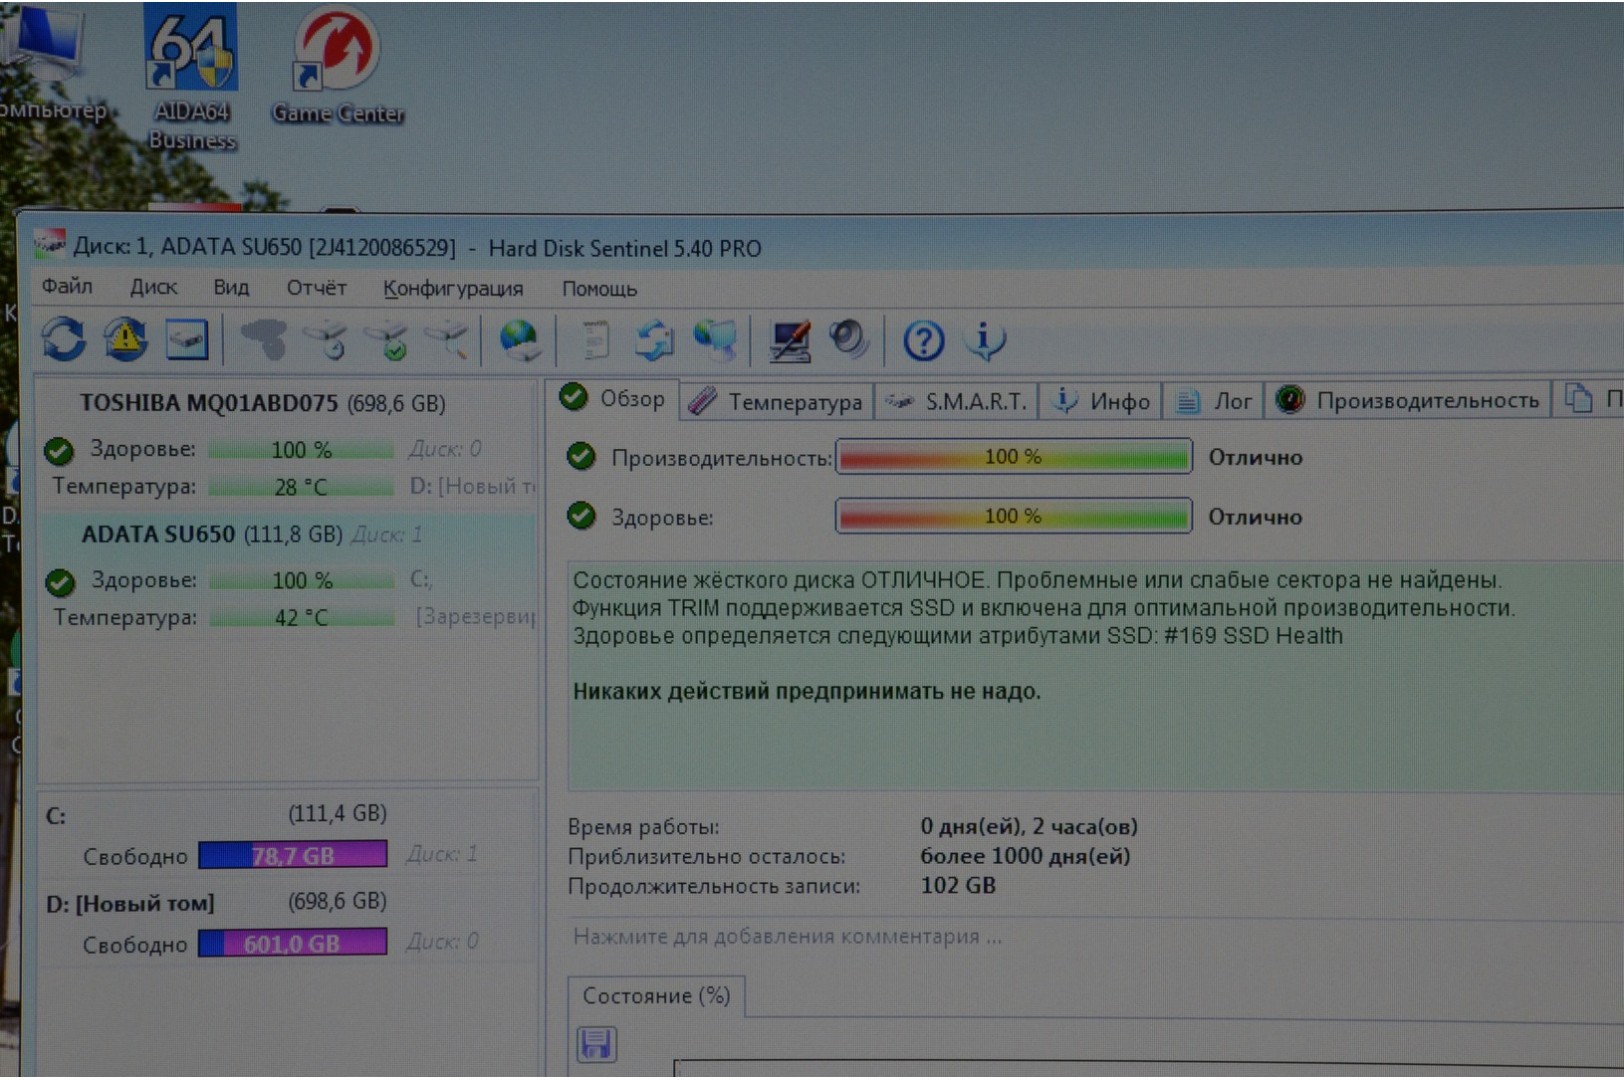Click the green check icon beside TOSHIBA Здоровье

pyautogui.click(x=59, y=451)
